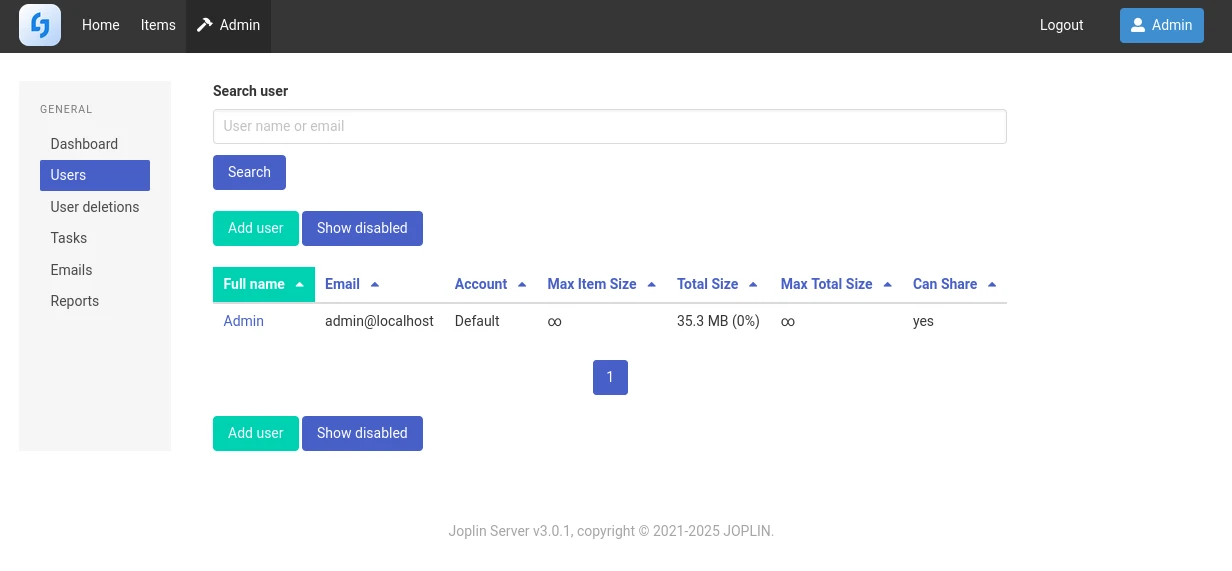Image resolution: width=1232 pixels, height=571 pixels.
Task: Click the Joplin logo icon
Action: 40,25
